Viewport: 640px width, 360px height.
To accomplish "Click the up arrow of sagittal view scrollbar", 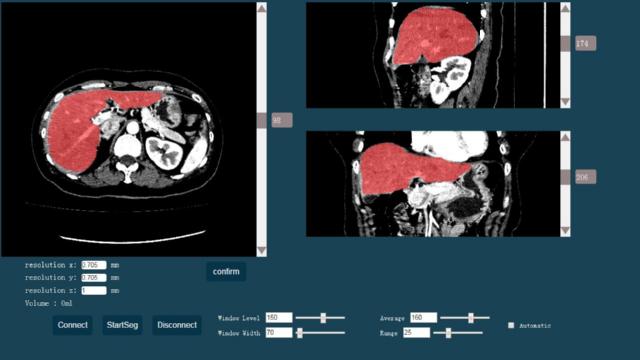I will [565, 8].
